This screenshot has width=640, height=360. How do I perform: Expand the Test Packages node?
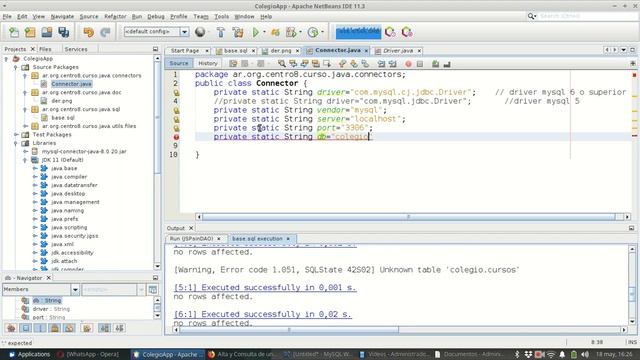coord(16,135)
